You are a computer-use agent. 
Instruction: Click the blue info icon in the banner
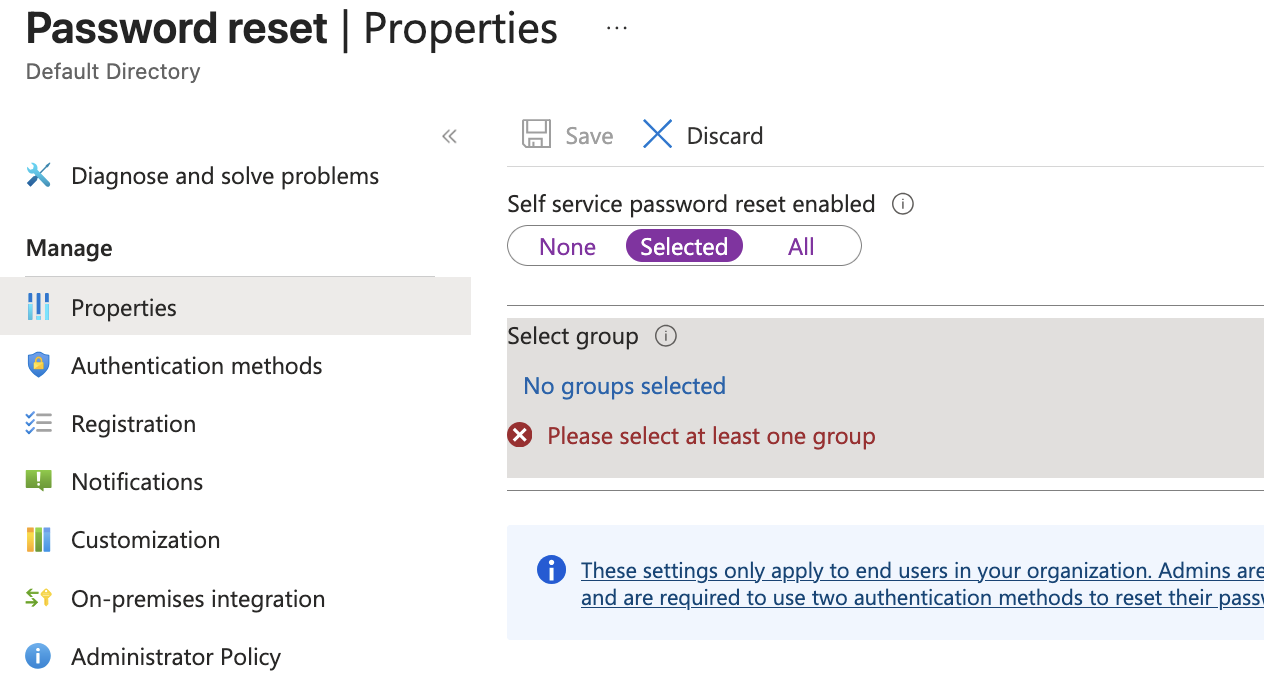(551, 570)
